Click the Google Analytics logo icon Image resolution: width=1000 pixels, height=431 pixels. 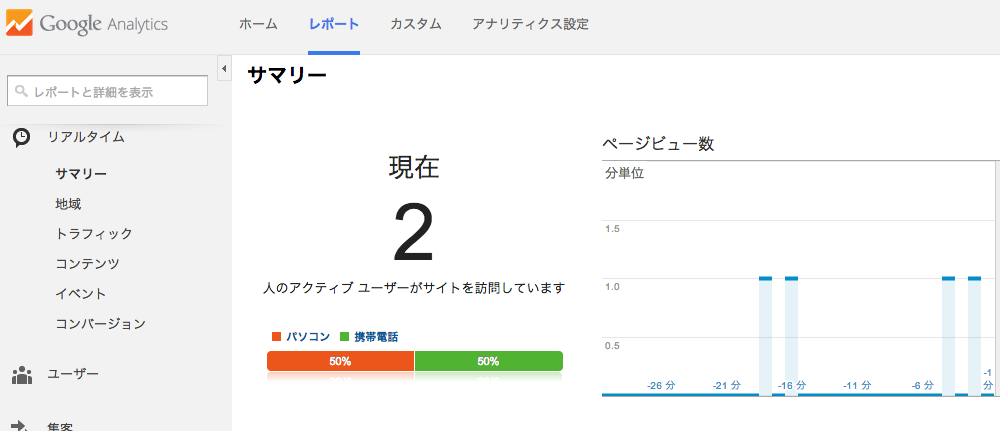pos(18,24)
